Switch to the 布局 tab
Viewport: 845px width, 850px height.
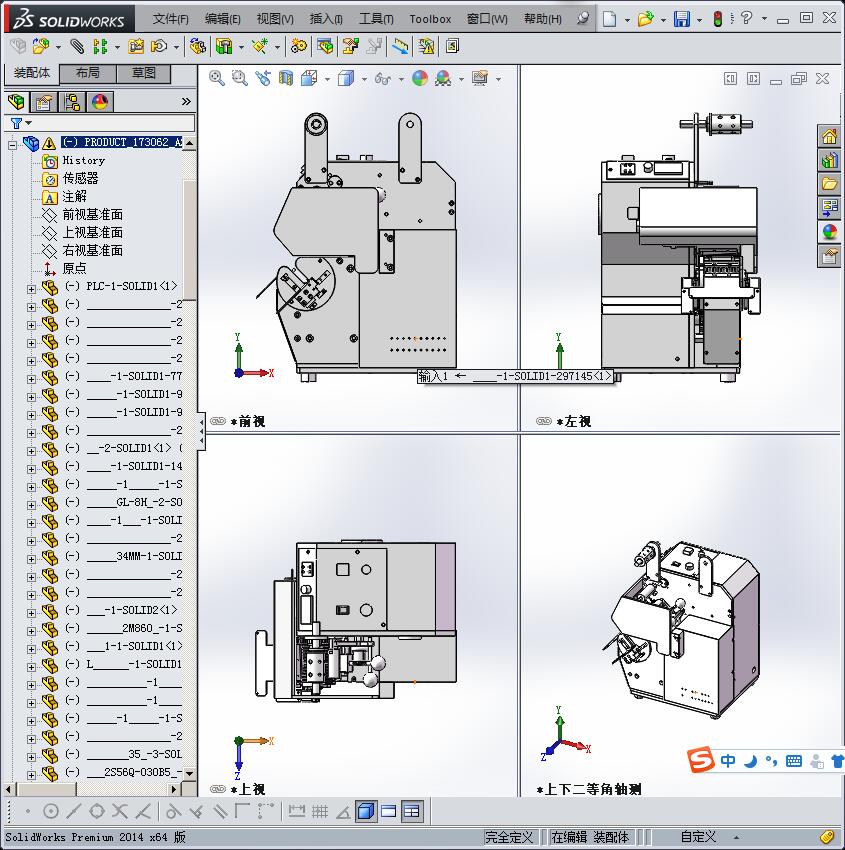87,73
